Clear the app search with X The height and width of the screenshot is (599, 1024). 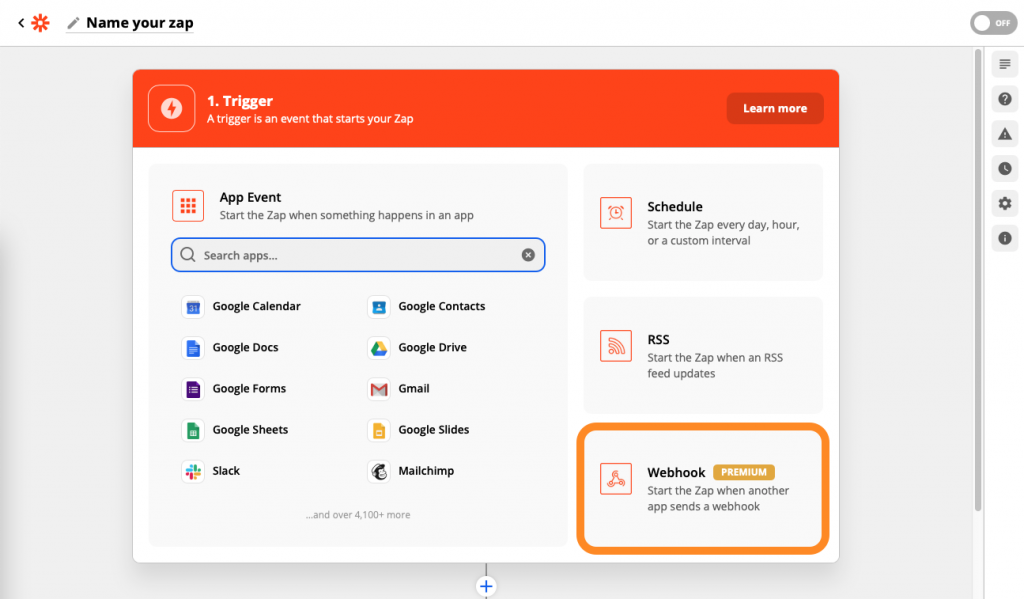(x=528, y=255)
